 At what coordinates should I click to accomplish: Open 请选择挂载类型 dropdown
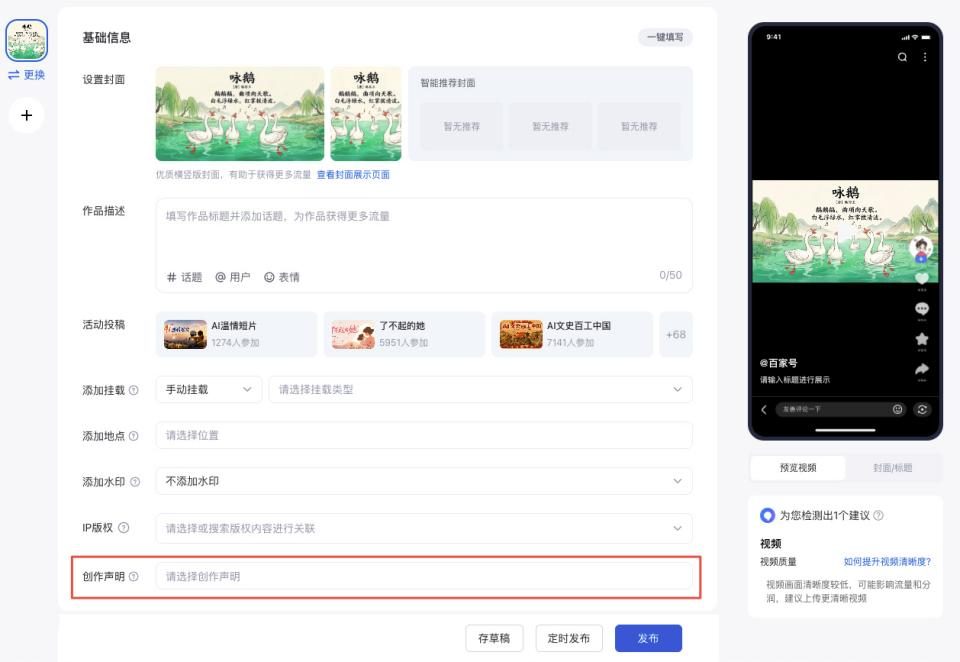tap(481, 389)
